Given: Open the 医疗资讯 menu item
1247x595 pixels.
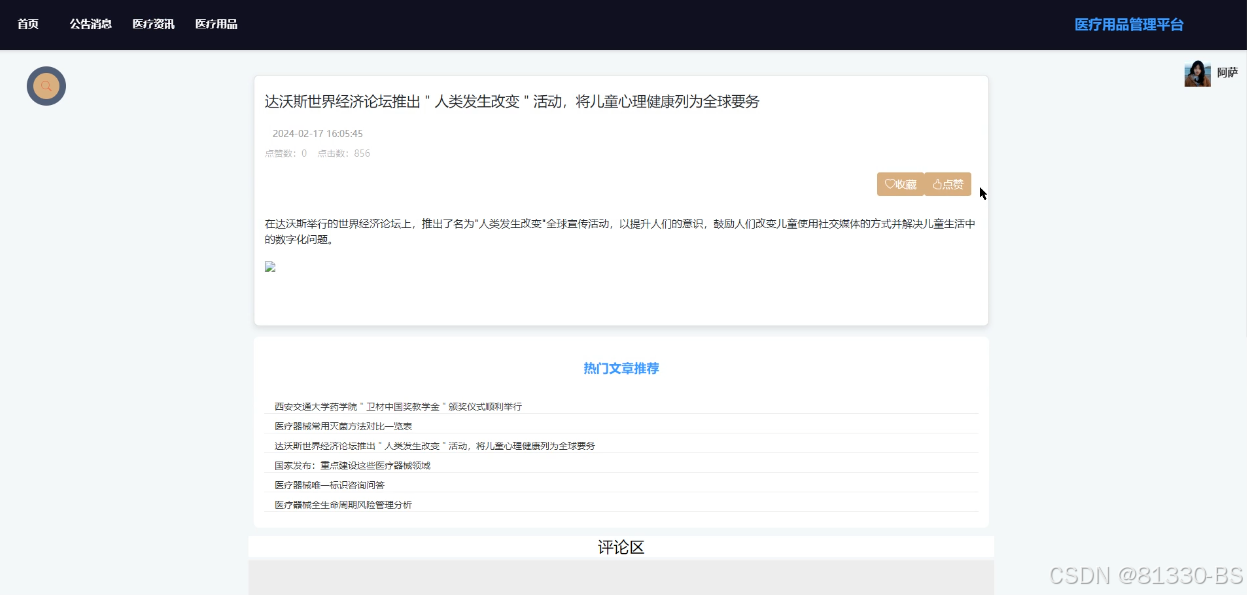Looking at the screenshot, I should point(154,24).
